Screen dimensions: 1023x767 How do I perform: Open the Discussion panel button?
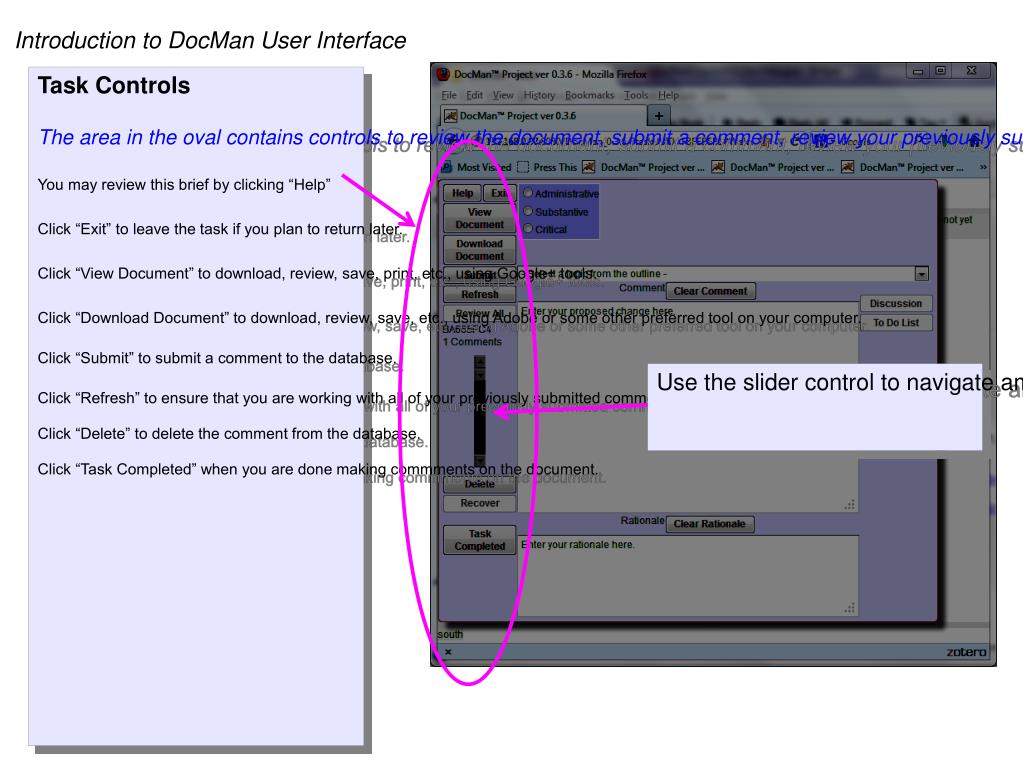coord(896,303)
